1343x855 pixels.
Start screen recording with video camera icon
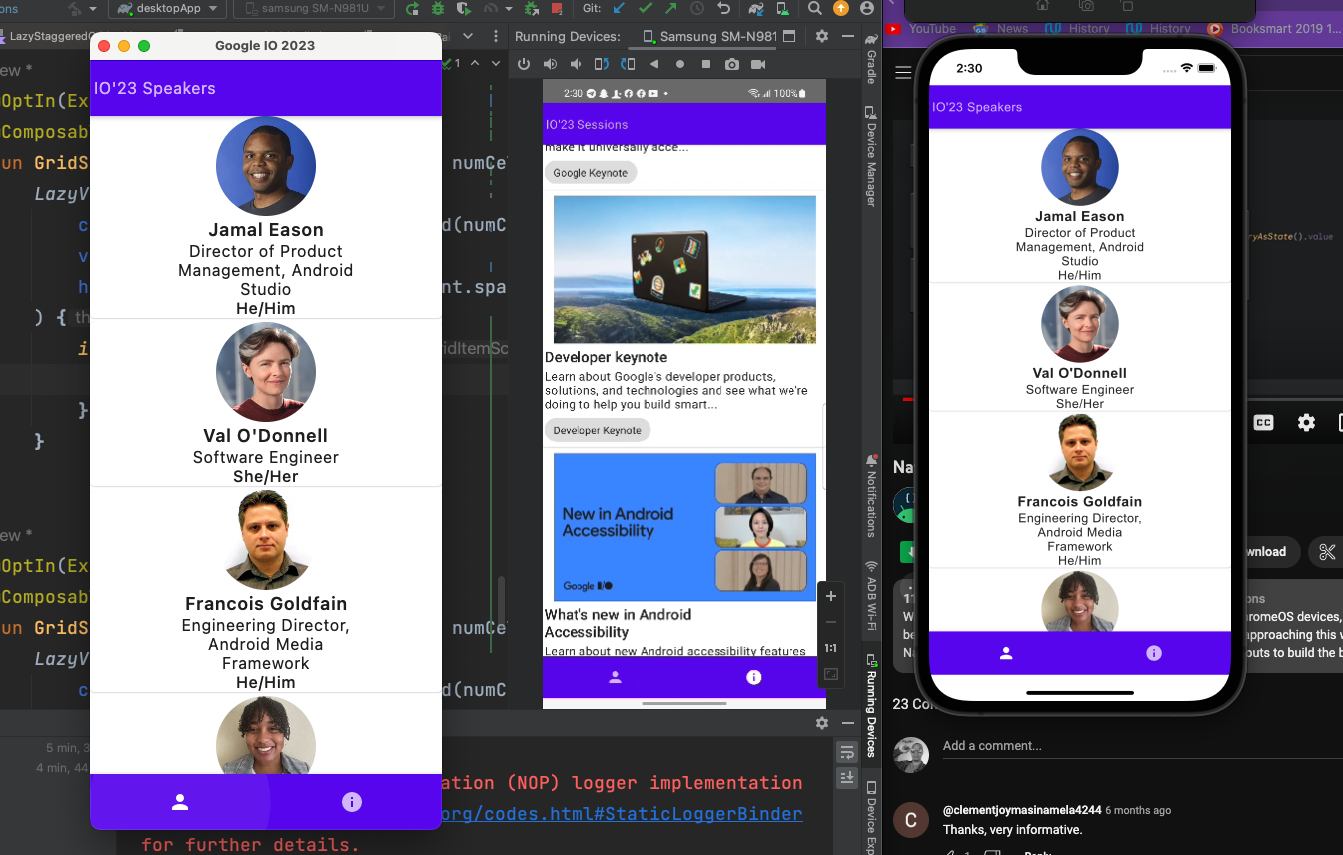[x=758, y=64]
